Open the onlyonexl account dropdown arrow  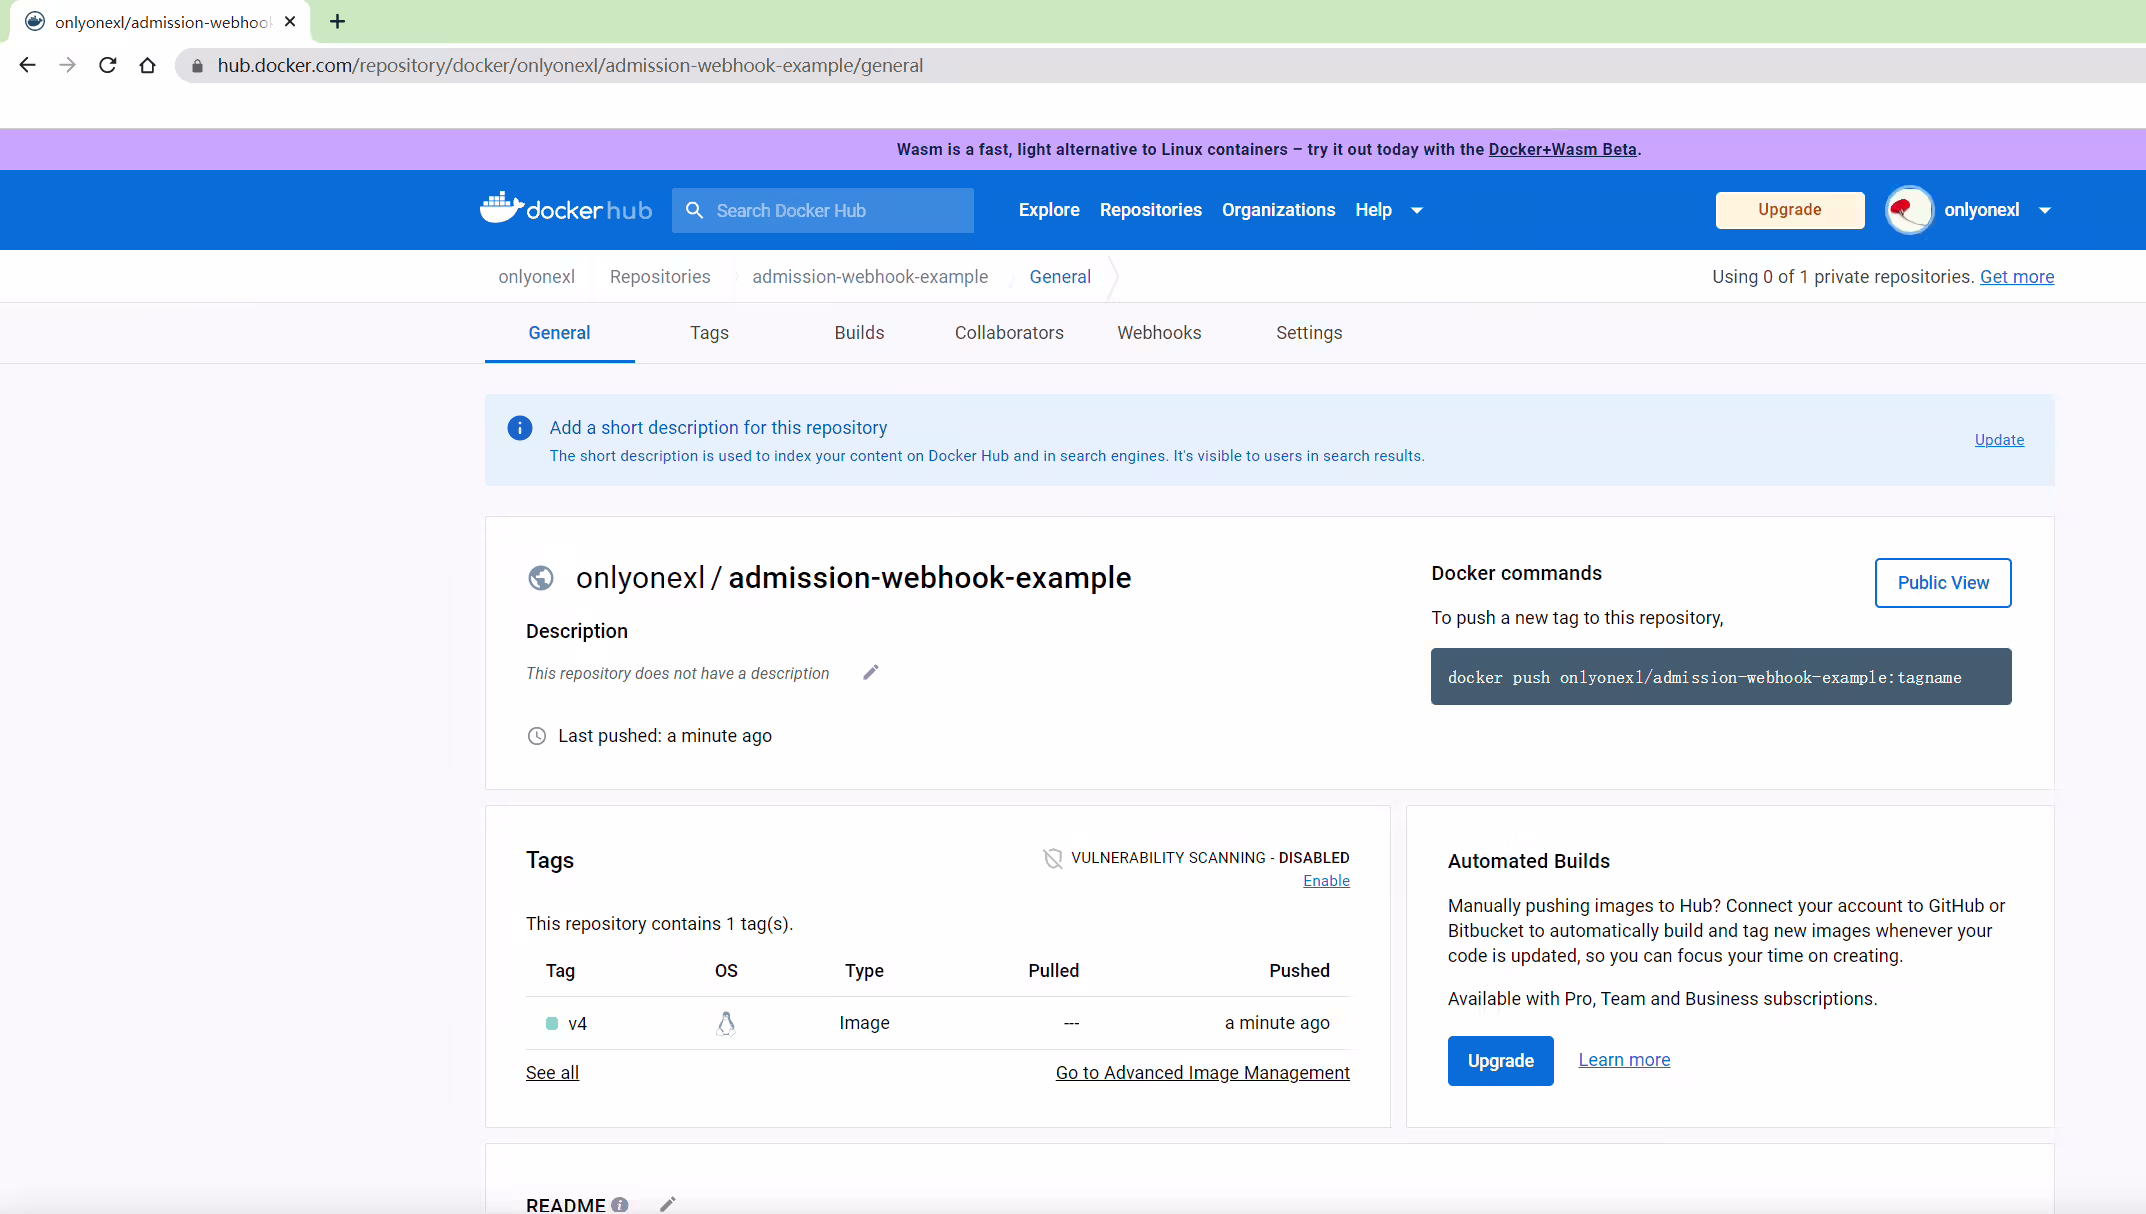click(2045, 210)
